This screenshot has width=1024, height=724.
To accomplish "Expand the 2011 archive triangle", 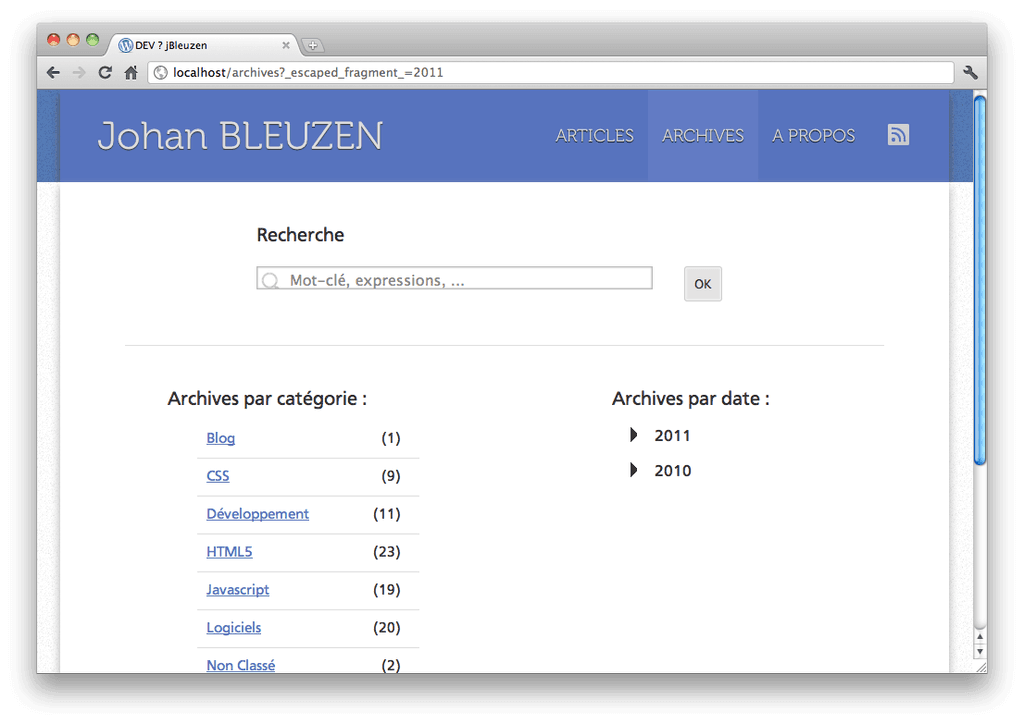I will tap(633, 435).
